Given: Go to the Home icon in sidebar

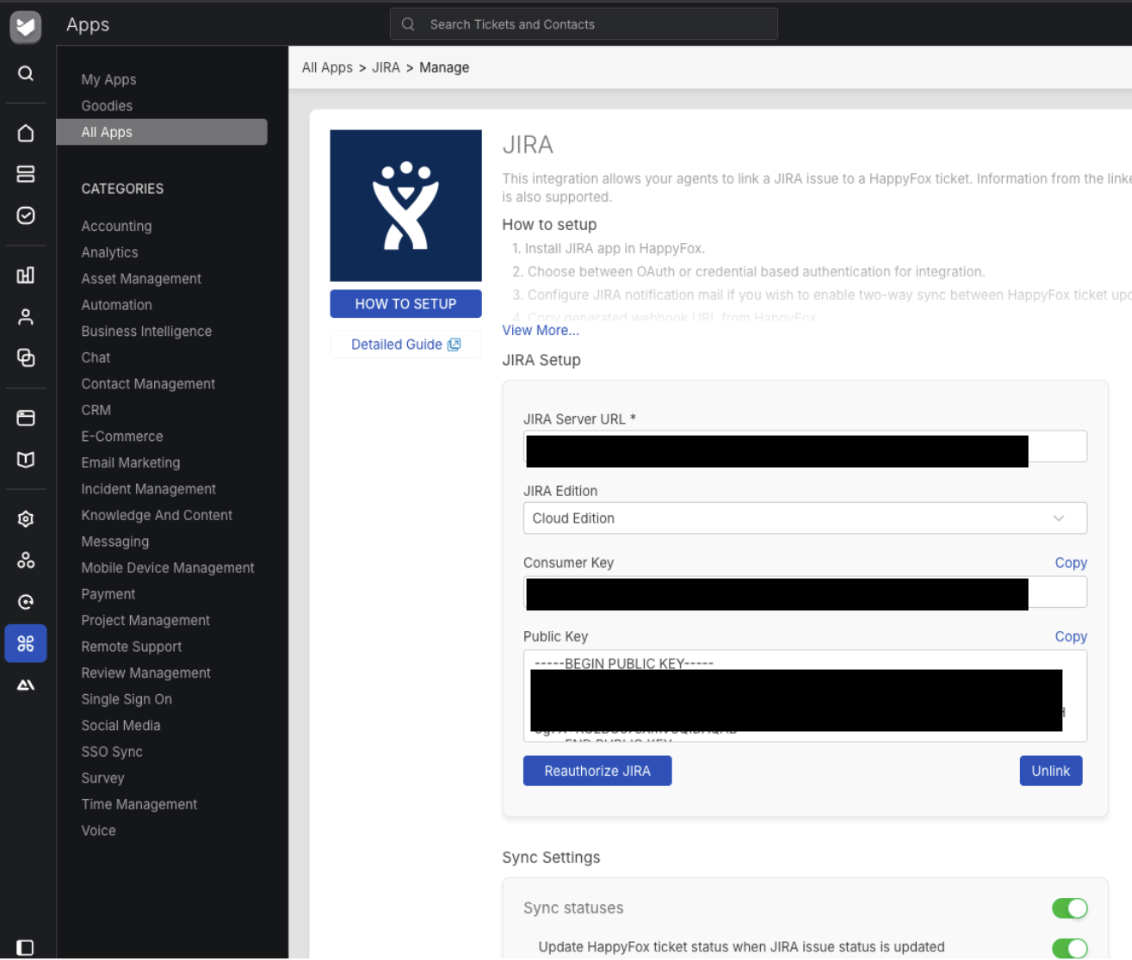Looking at the screenshot, I should pyautogui.click(x=26, y=133).
